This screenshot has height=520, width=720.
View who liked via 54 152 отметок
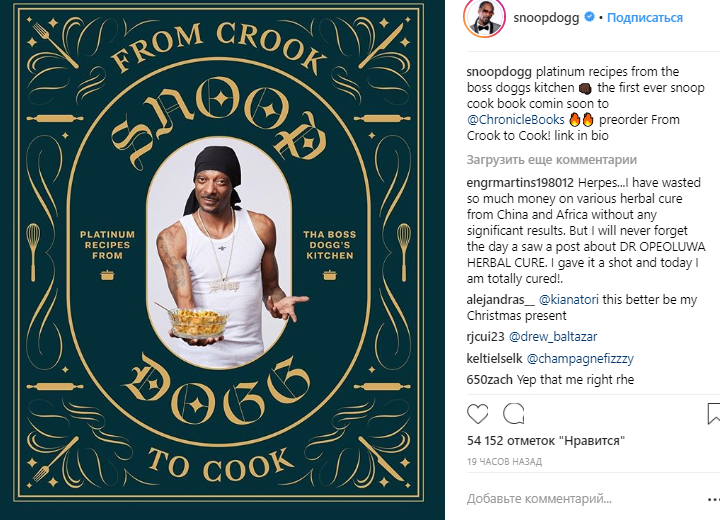pos(546,441)
